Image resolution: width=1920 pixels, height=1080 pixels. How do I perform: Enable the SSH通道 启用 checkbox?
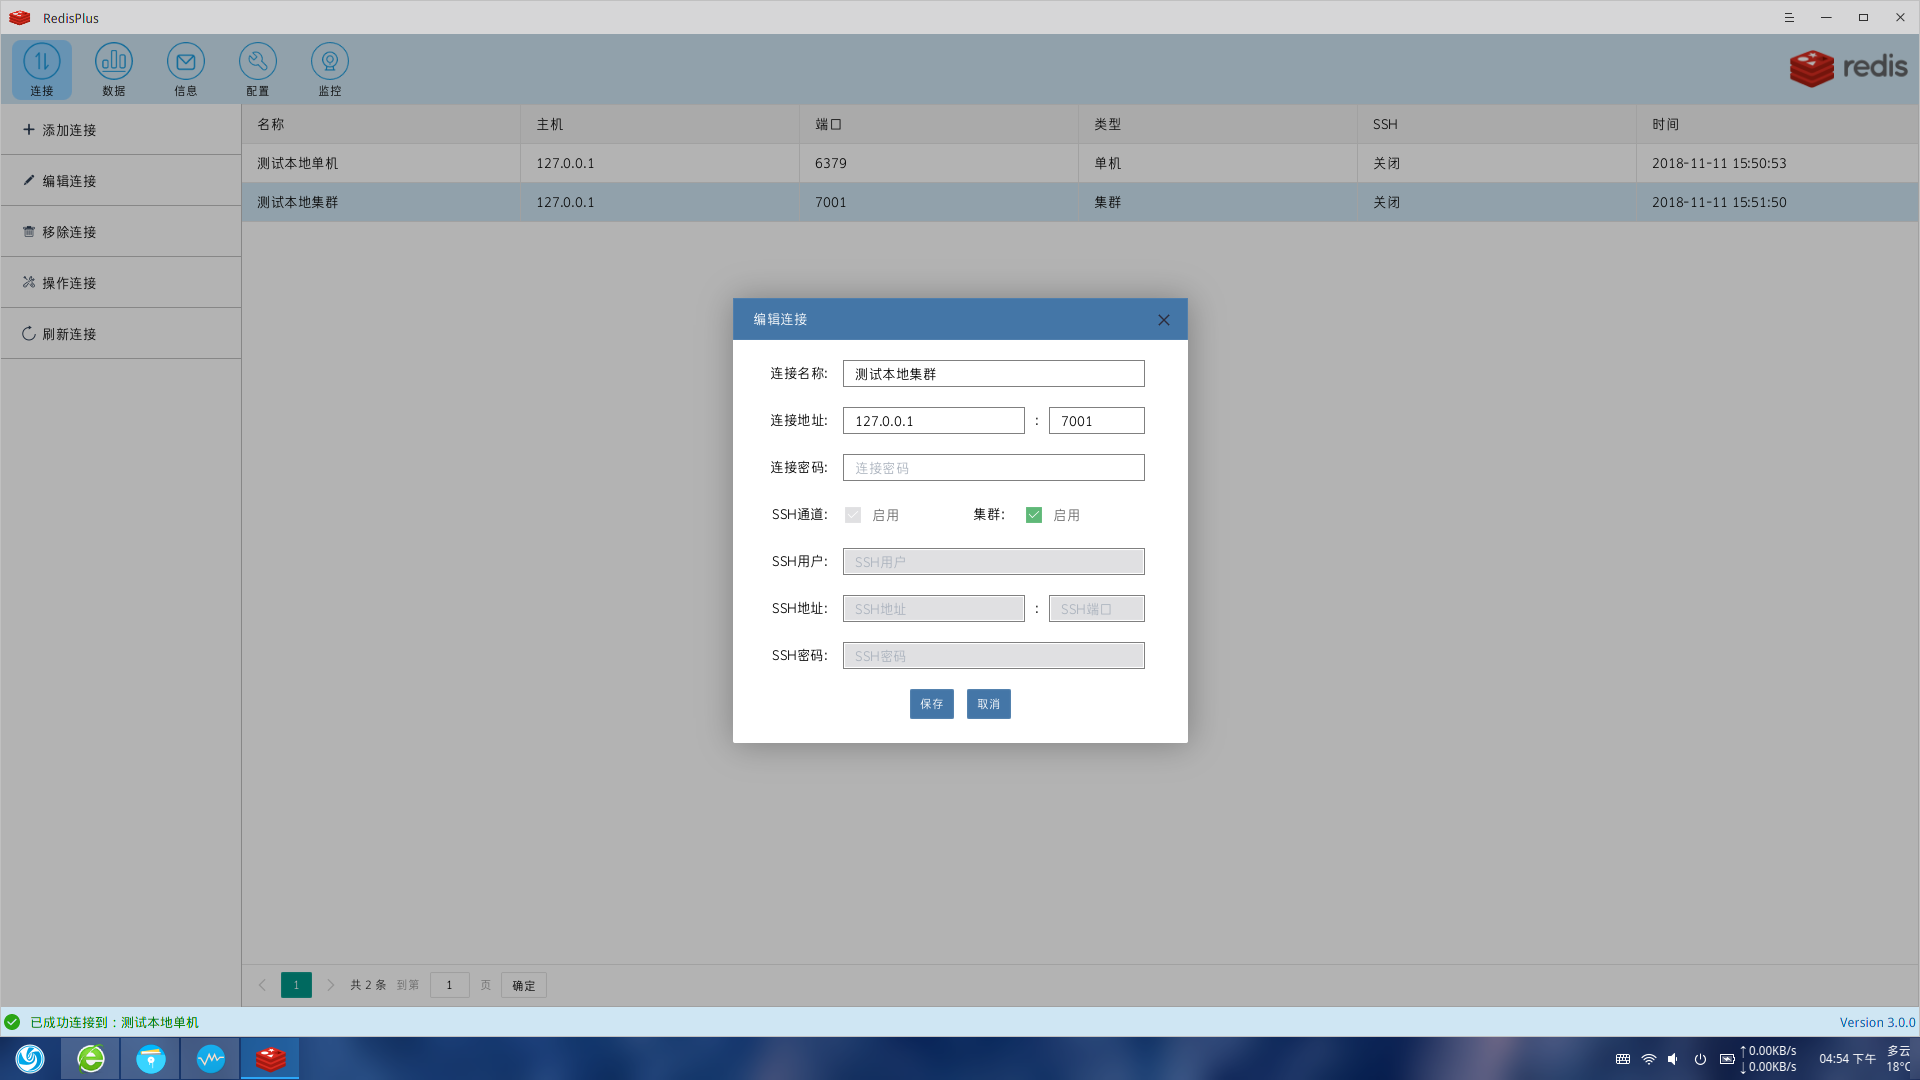853,514
